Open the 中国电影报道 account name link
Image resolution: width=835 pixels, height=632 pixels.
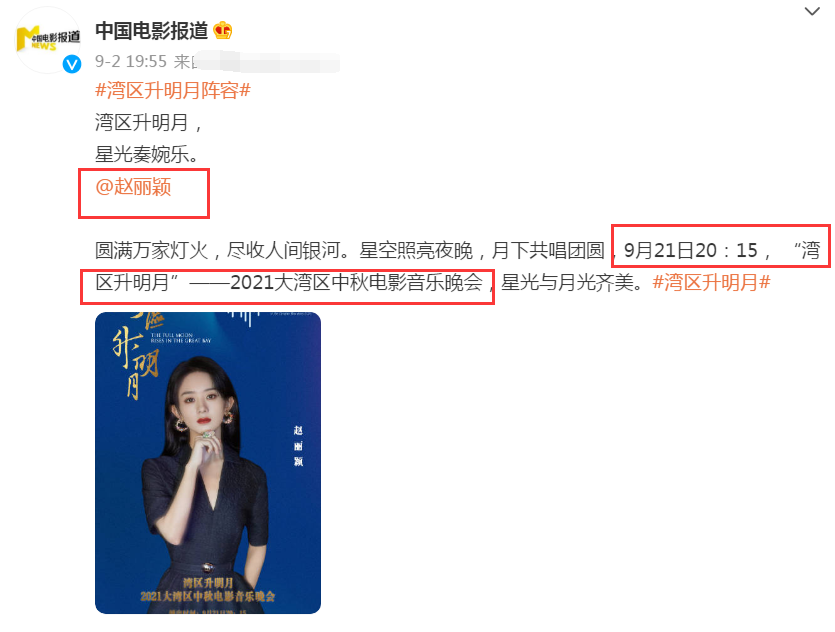151,31
